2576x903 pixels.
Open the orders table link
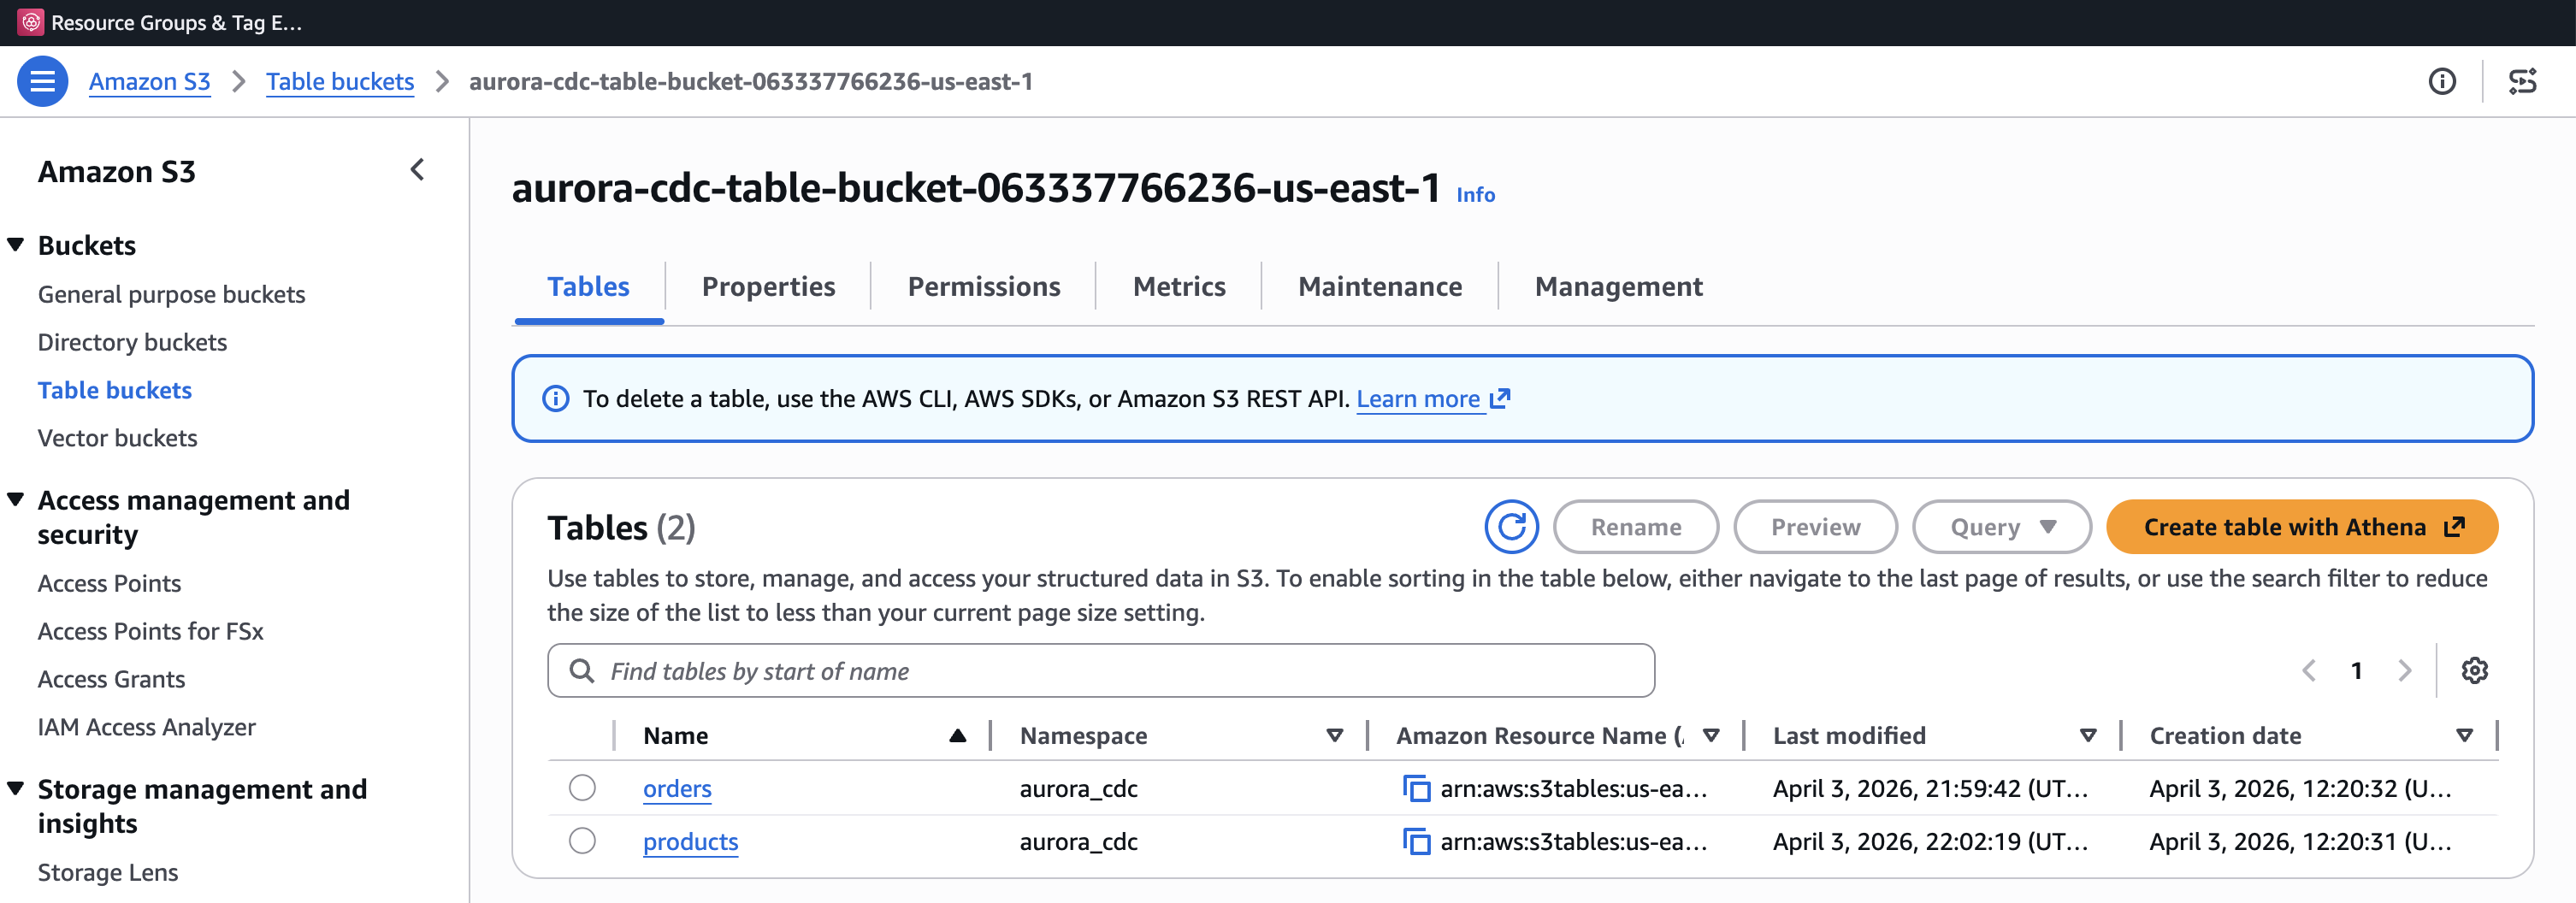(x=677, y=788)
